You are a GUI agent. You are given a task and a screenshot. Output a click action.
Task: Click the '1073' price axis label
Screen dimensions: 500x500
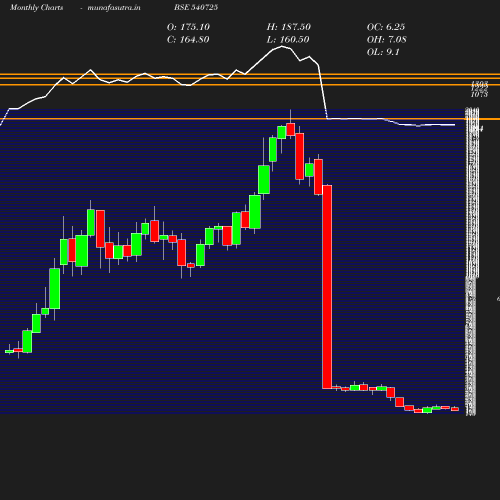coord(479,95)
